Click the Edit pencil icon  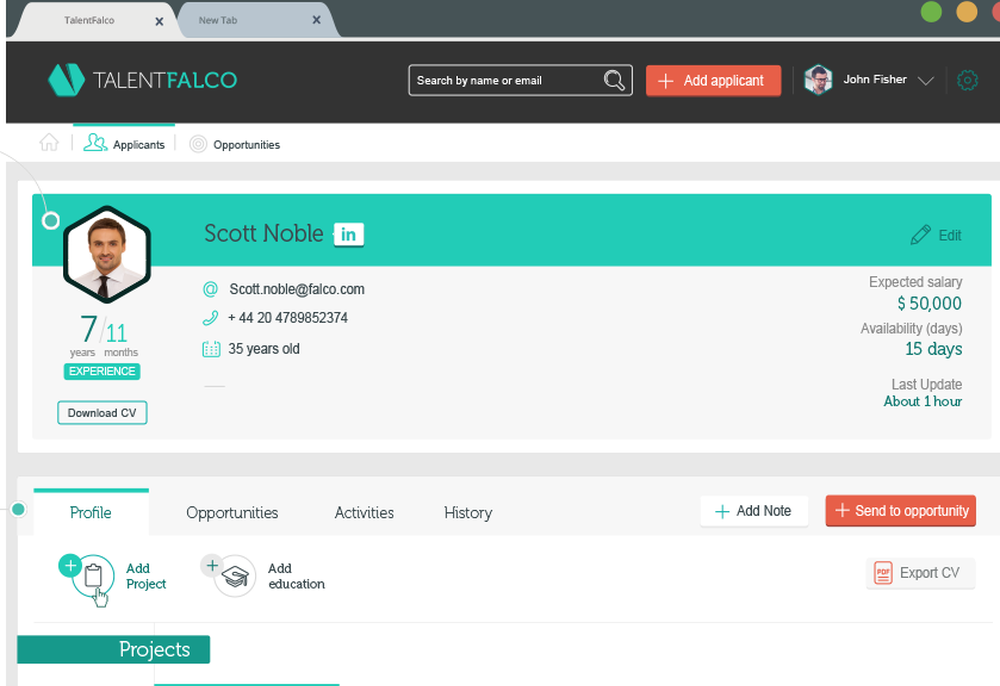tap(921, 235)
